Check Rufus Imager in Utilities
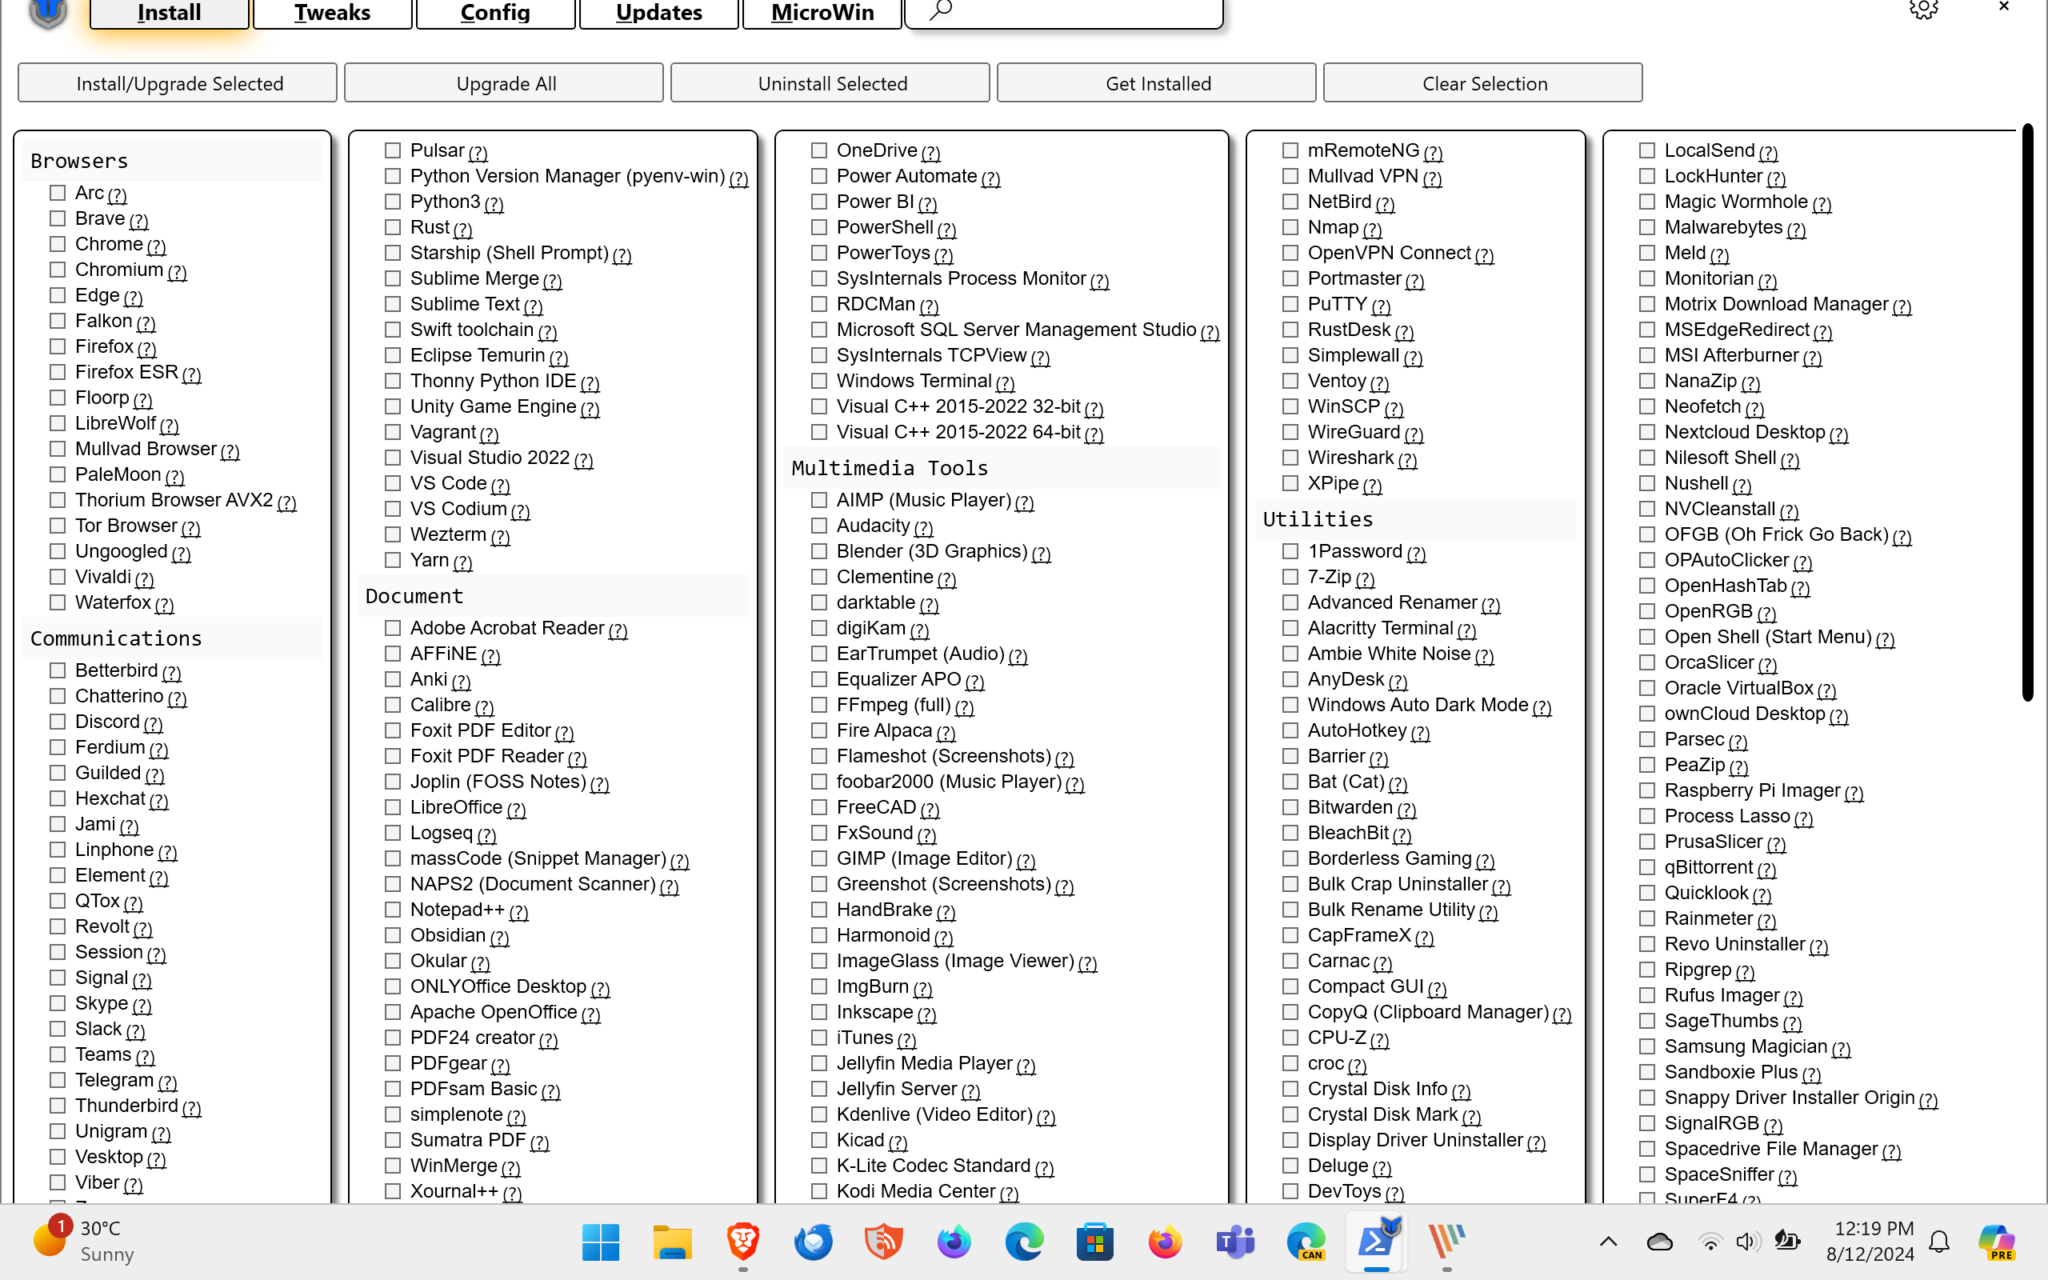Image resolution: width=2048 pixels, height=1280 pixels. pyautogui.click(x=1647, y=996)
